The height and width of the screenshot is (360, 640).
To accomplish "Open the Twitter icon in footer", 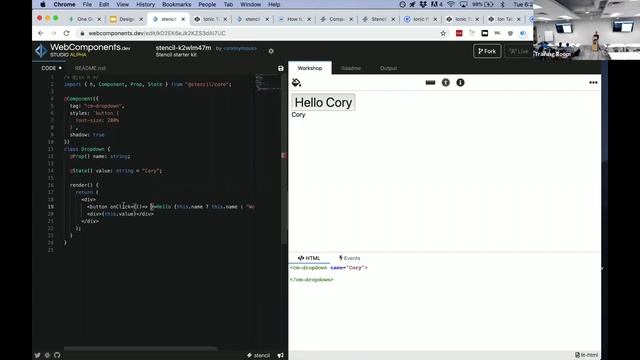I will tap(38, 355).
